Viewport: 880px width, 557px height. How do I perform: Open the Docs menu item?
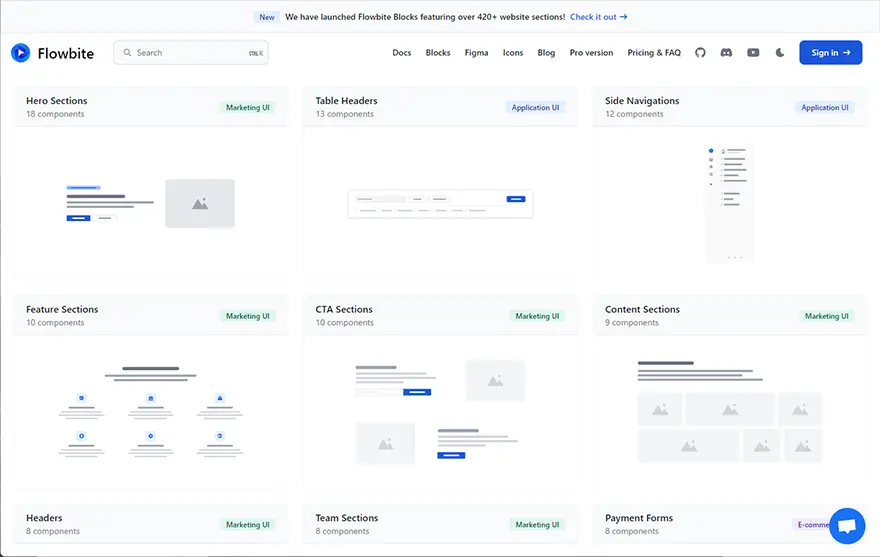tap(402, 53)
